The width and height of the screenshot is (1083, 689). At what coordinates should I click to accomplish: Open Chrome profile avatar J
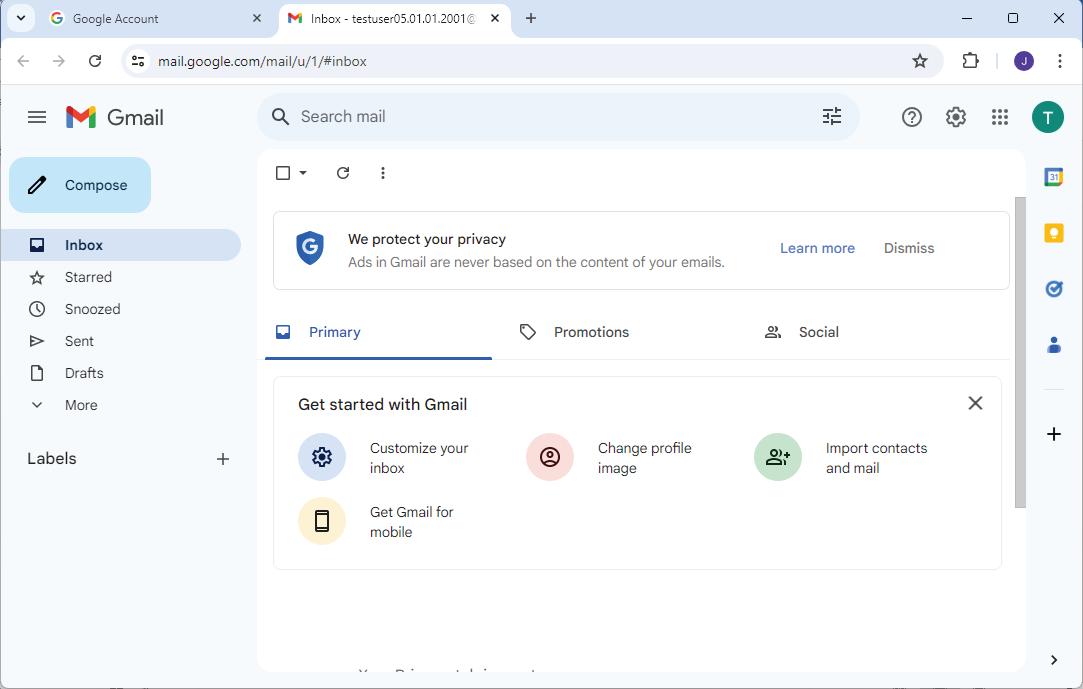(1024, 61)
